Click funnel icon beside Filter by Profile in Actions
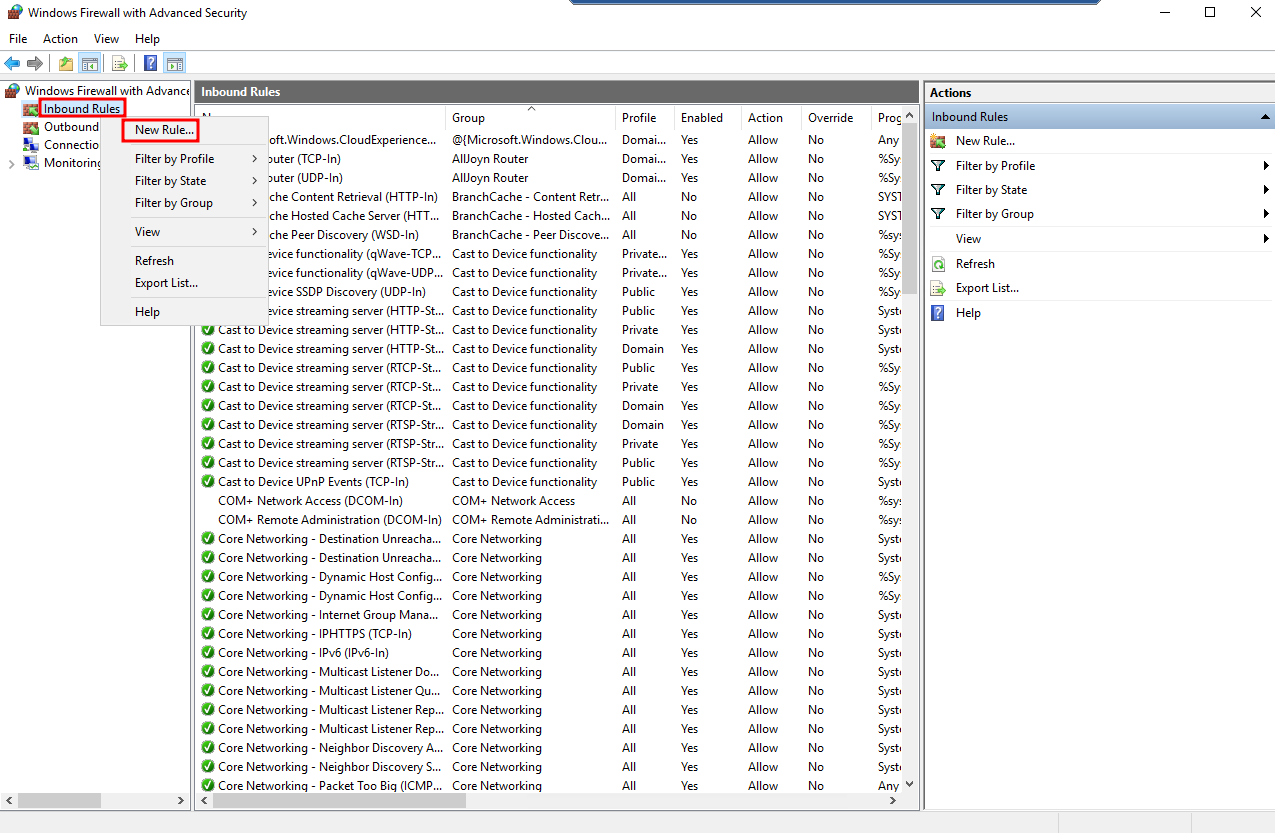 pyautogui.click(x=938, y=166)
